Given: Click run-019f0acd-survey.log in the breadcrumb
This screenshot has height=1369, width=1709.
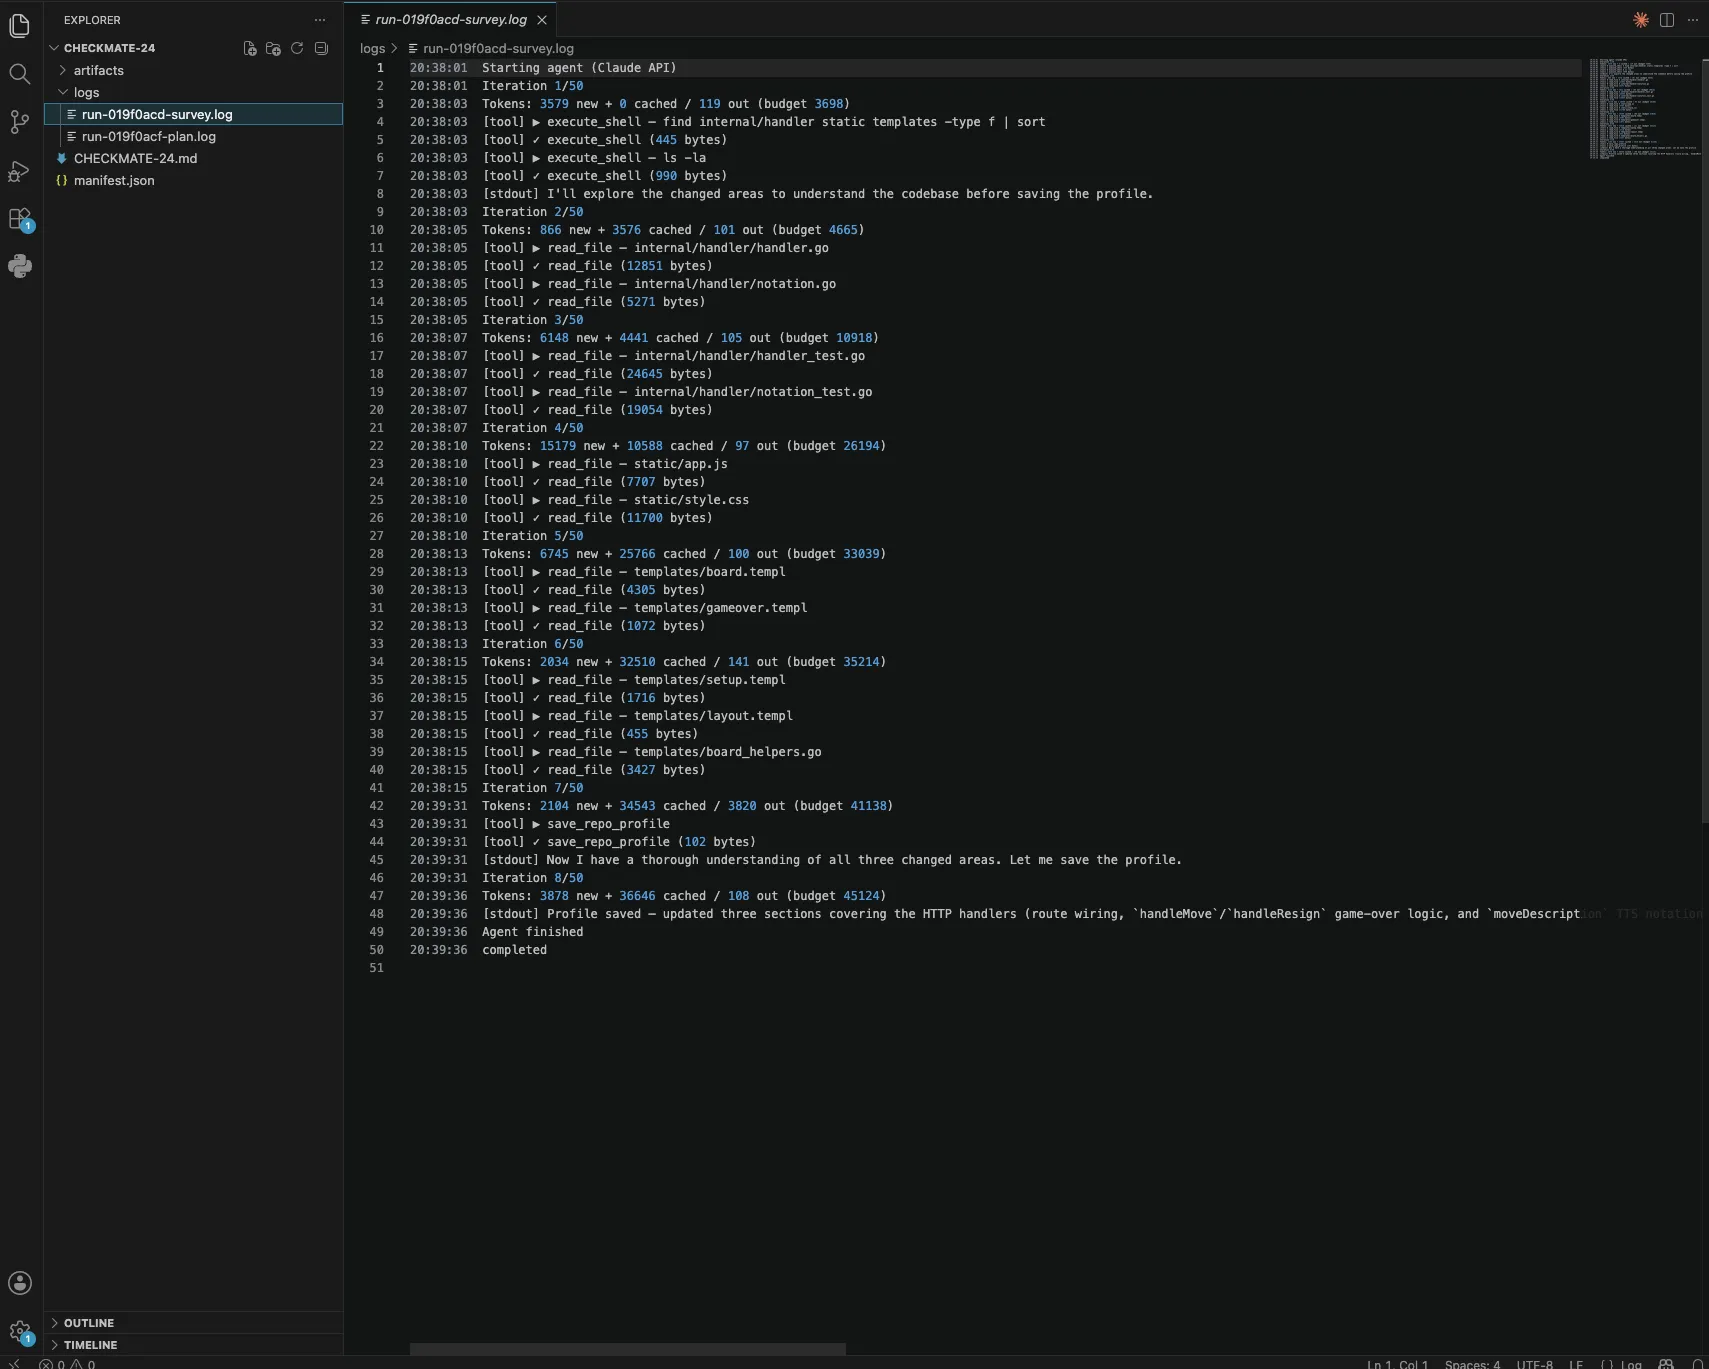Looking at the screenshot, I should pyautogui.click(x=498, y=48).
